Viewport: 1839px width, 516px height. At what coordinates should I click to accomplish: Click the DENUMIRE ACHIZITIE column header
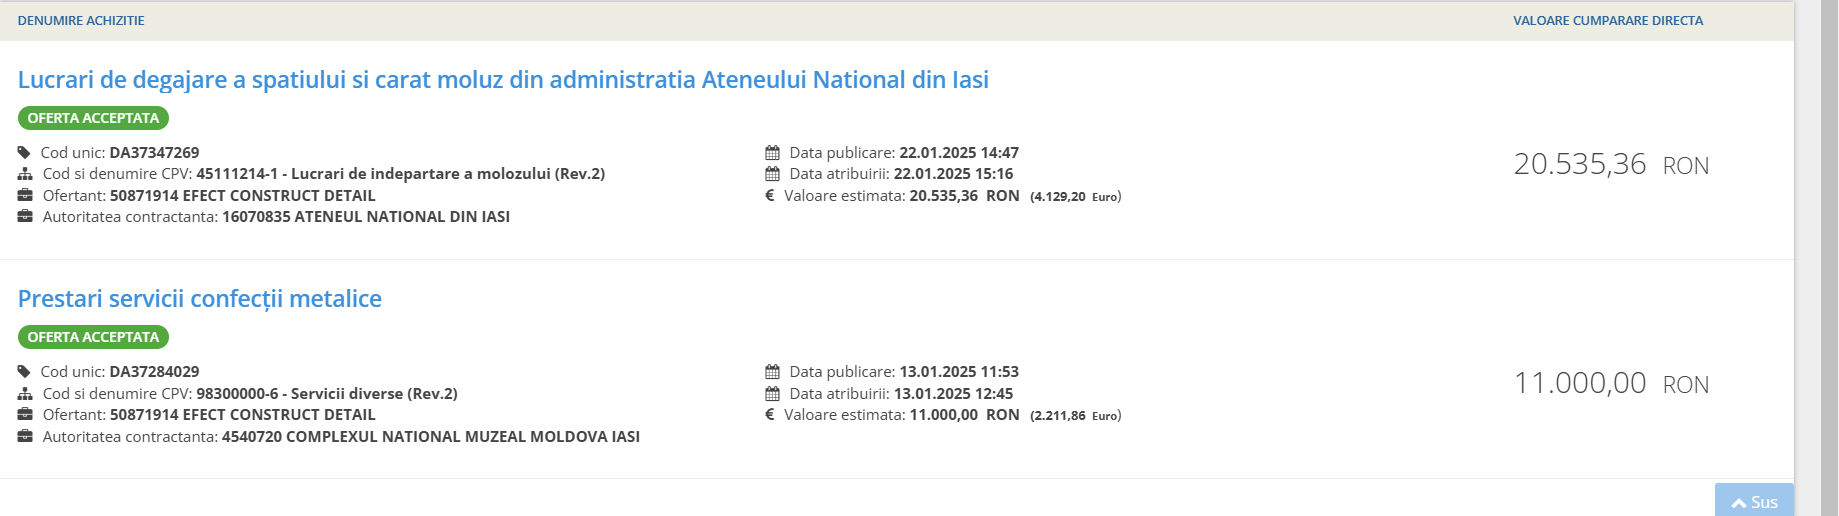pos(81,21)
